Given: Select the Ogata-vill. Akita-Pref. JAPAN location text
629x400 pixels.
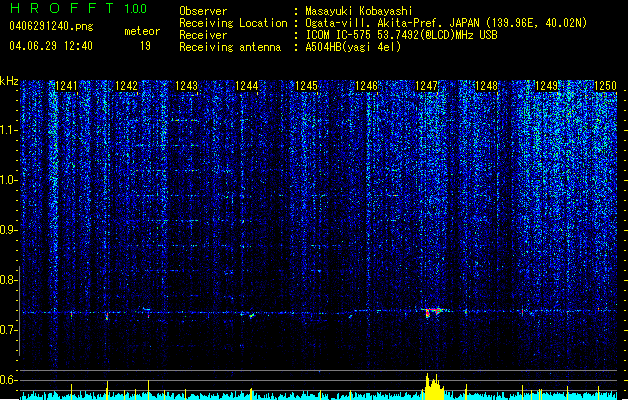Looking at the screenshot, I should pos(446,23).
